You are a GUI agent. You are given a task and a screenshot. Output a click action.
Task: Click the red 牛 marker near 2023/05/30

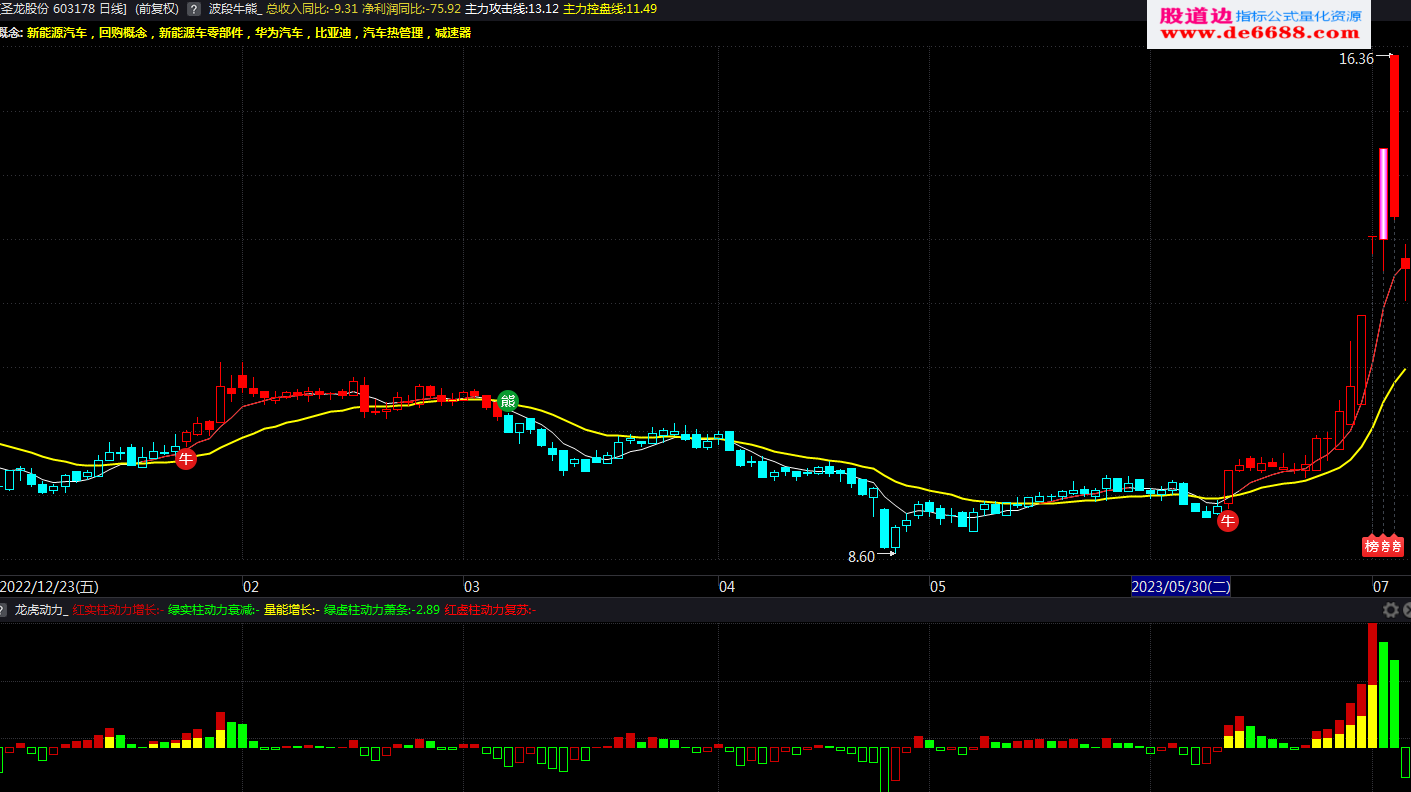(1227, 521)
